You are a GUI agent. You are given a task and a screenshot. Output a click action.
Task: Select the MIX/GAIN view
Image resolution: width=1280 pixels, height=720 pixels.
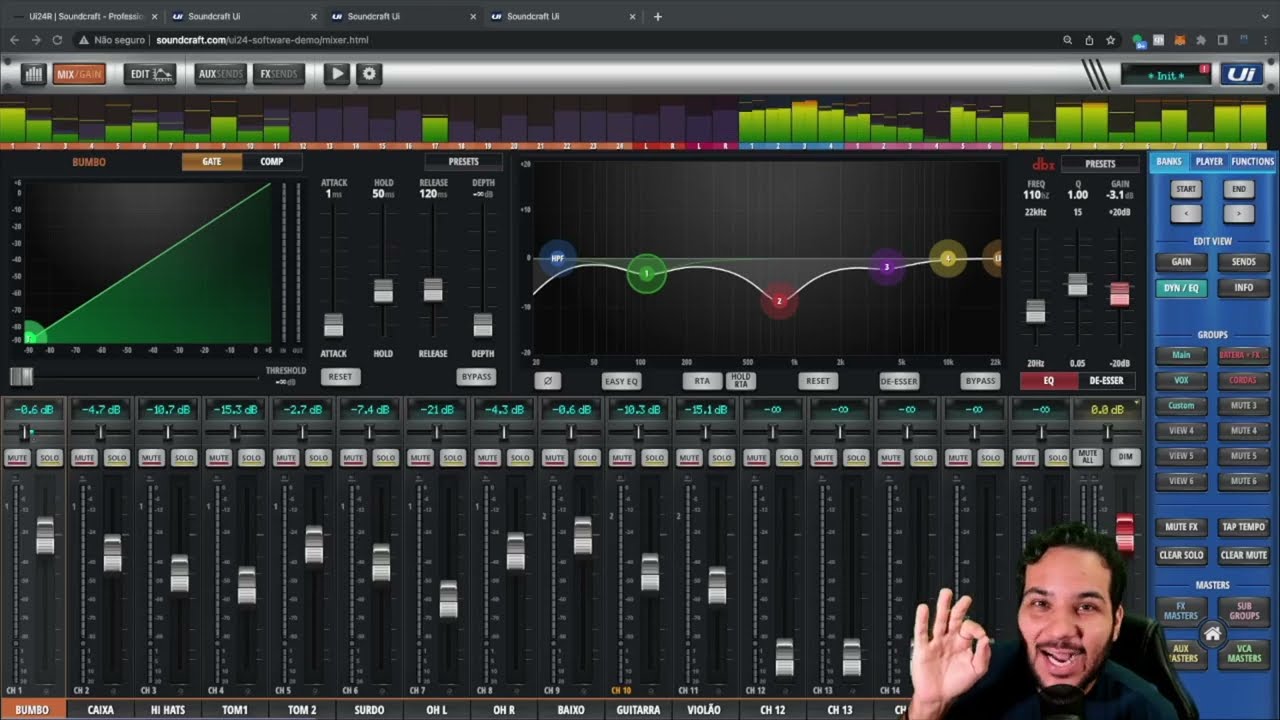[x=79, y=74]
